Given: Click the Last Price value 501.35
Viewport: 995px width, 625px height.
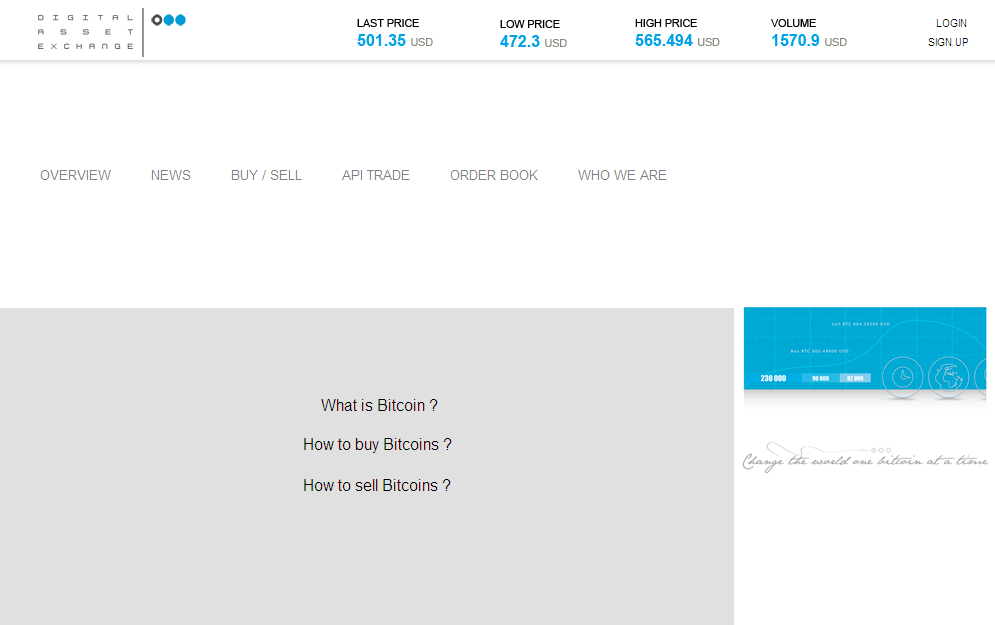Looking at the screenshot, I should pos(381,41).
